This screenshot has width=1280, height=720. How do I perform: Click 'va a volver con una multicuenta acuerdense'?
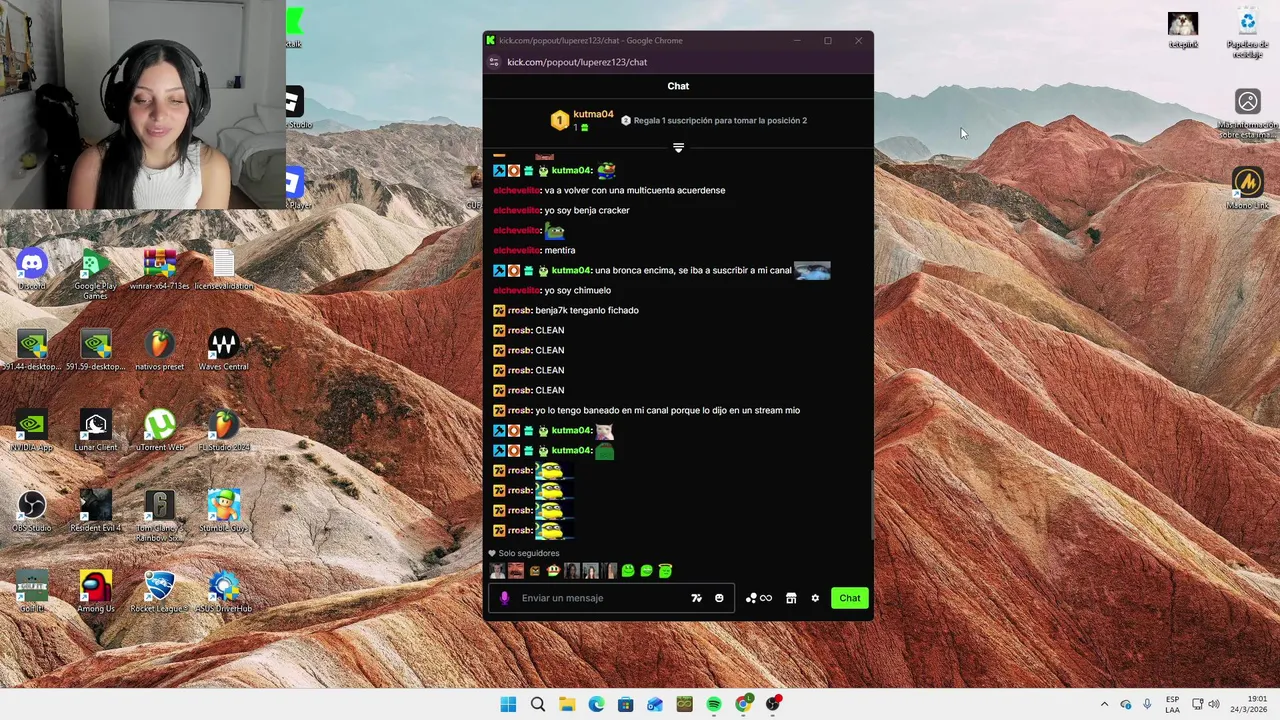point(635,190)
